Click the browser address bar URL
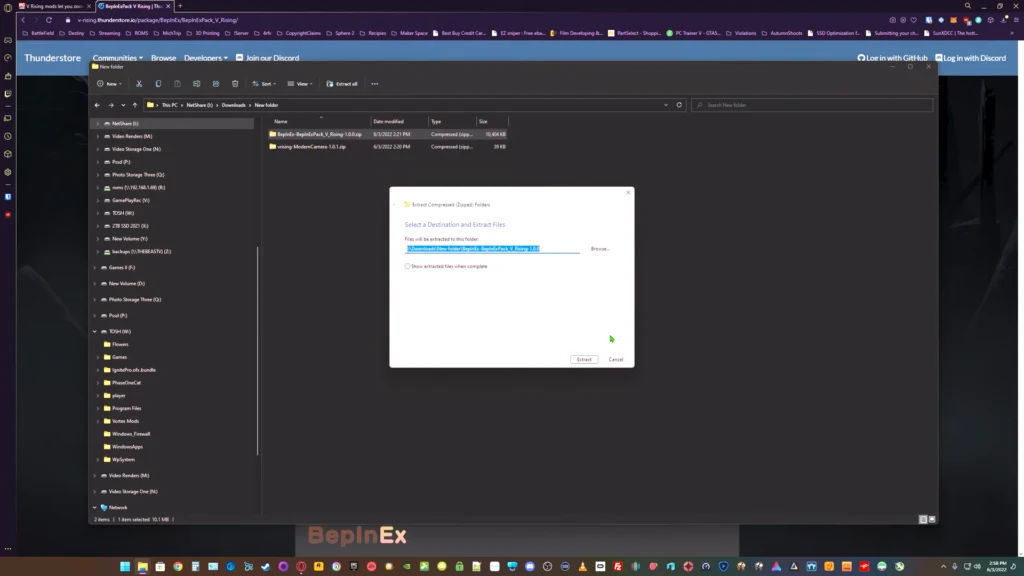The image size is (1024, 576). click(x=157, y=20)
